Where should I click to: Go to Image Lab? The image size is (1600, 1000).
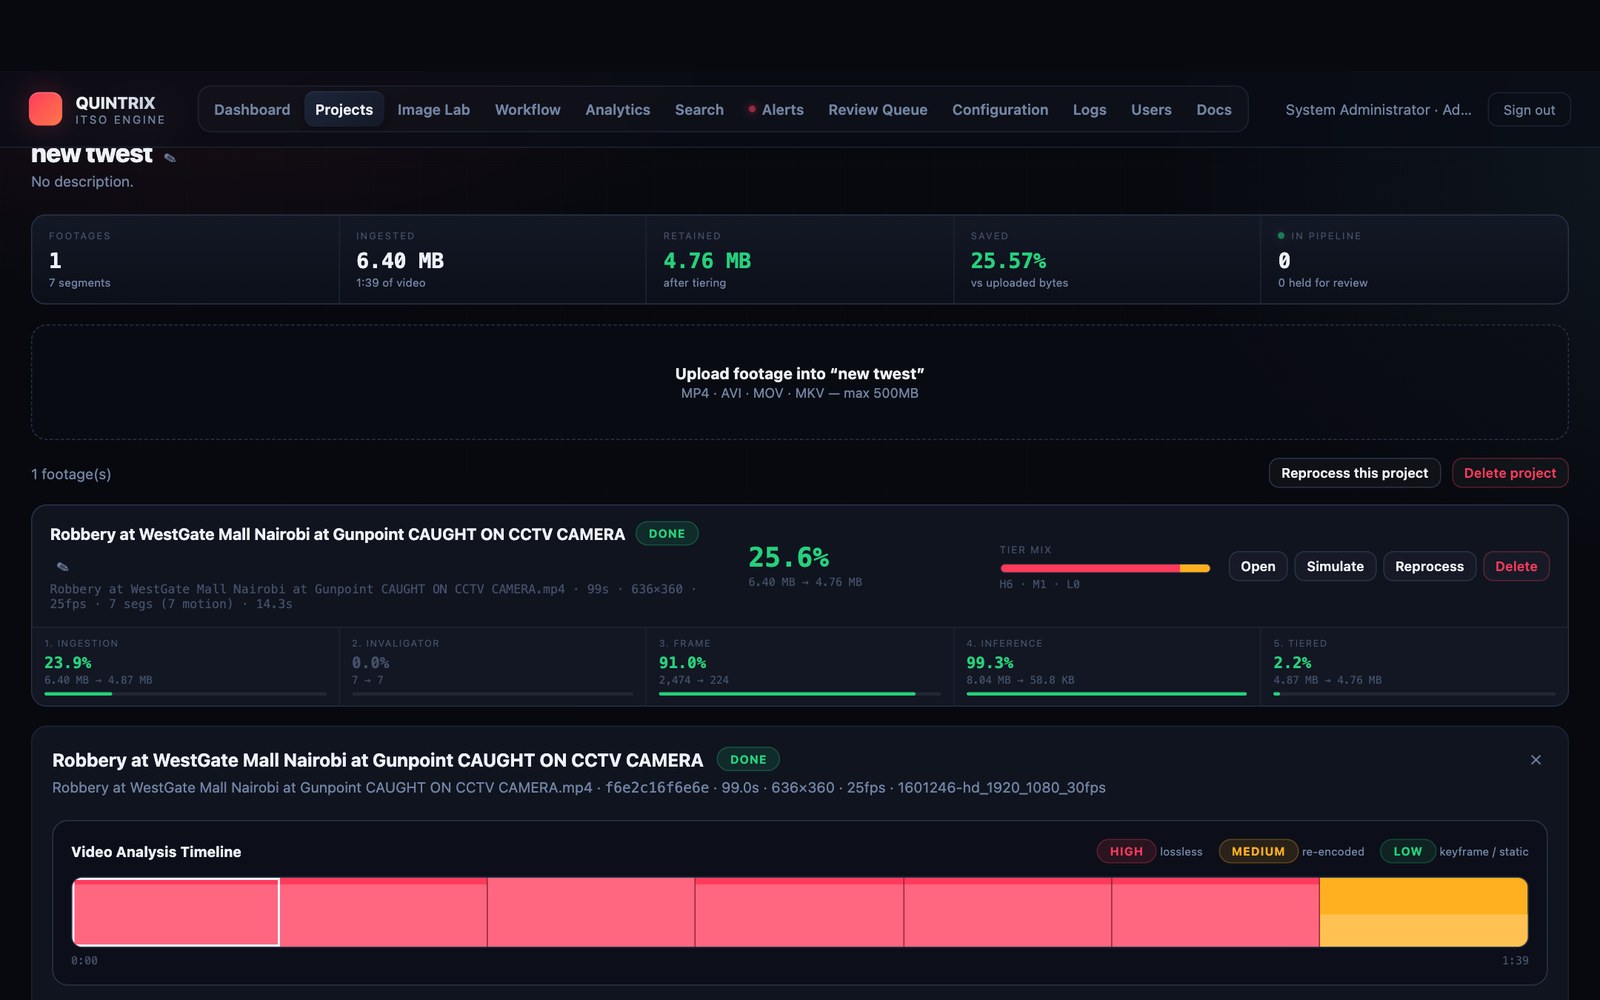(x=433, y=110)
